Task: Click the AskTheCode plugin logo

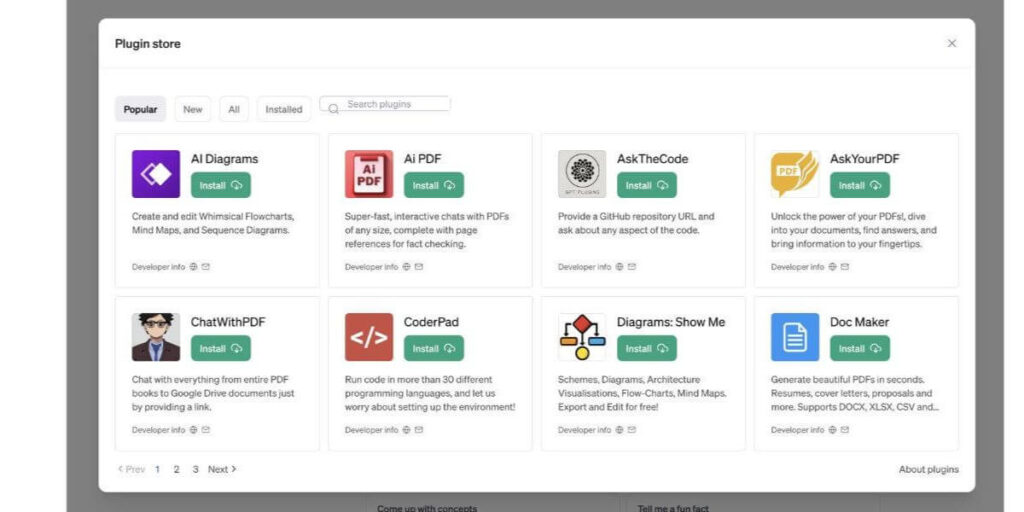Action: click(582, 174)
